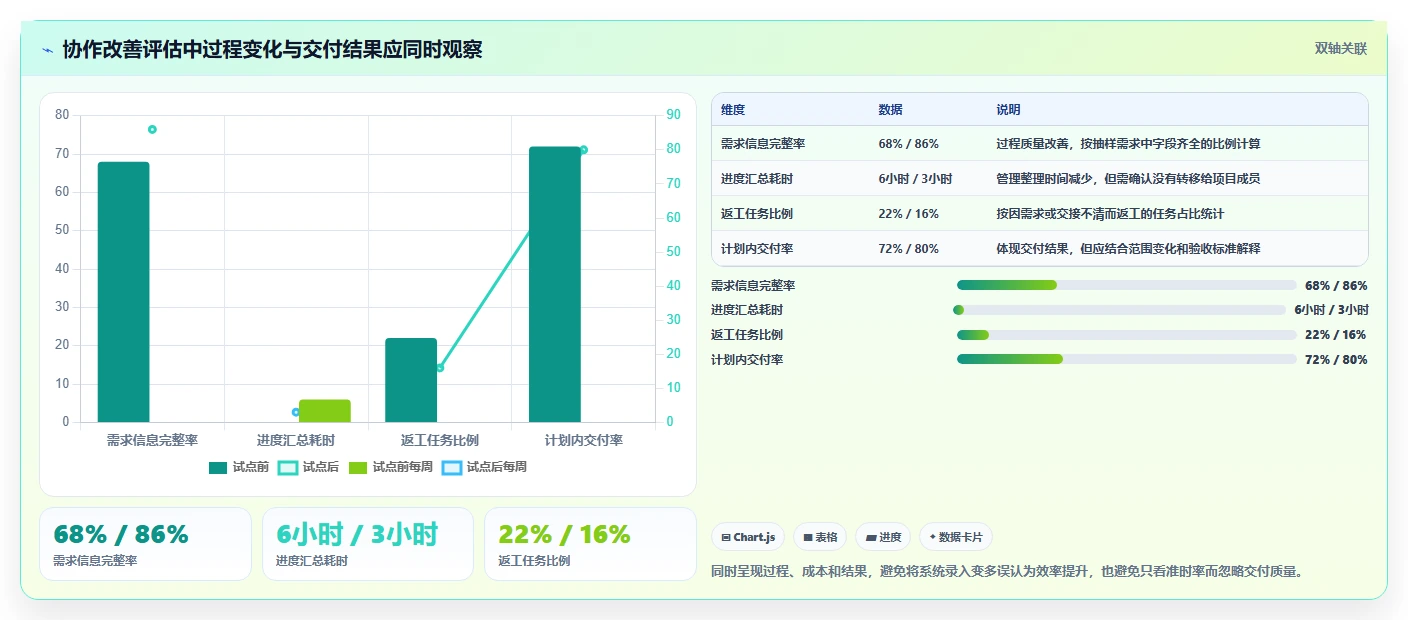Select the Chart.js tag chip

tap(748, 537)
